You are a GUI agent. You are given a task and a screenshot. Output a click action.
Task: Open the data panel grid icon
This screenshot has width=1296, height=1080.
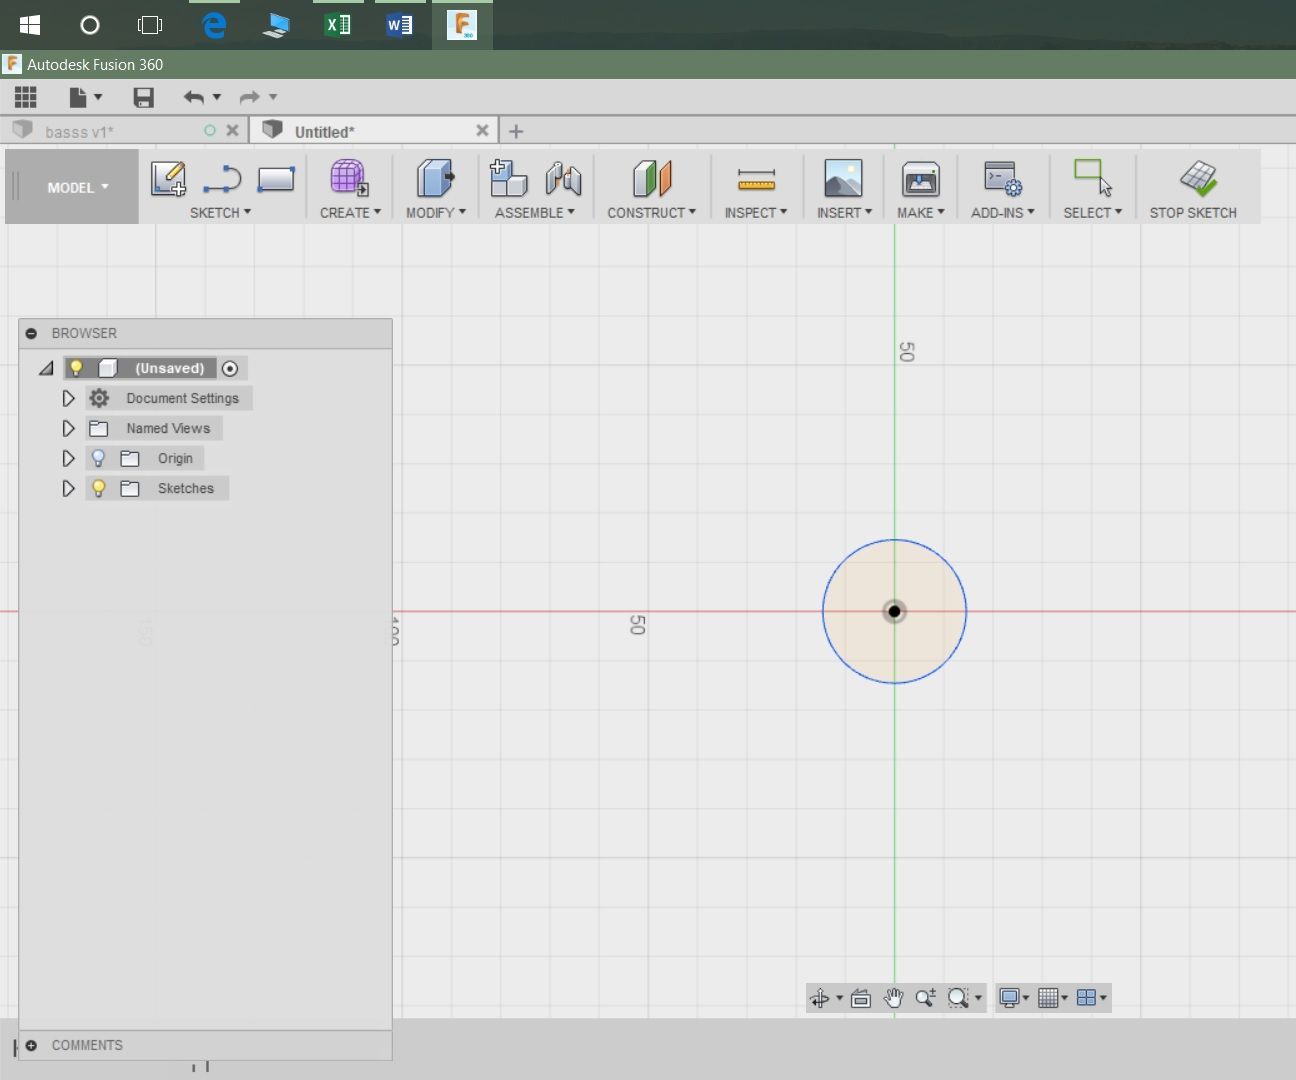coord(26,97)
